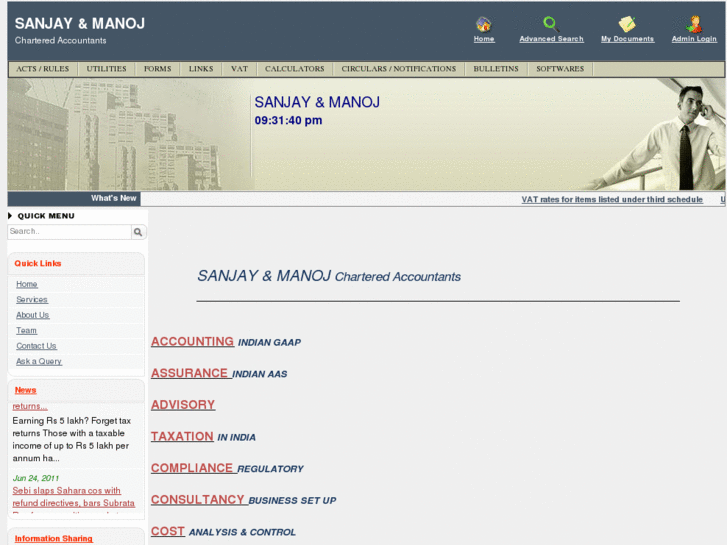Click the Admin Login person icon
The image size is (727, 545).
tap(694, 24)
